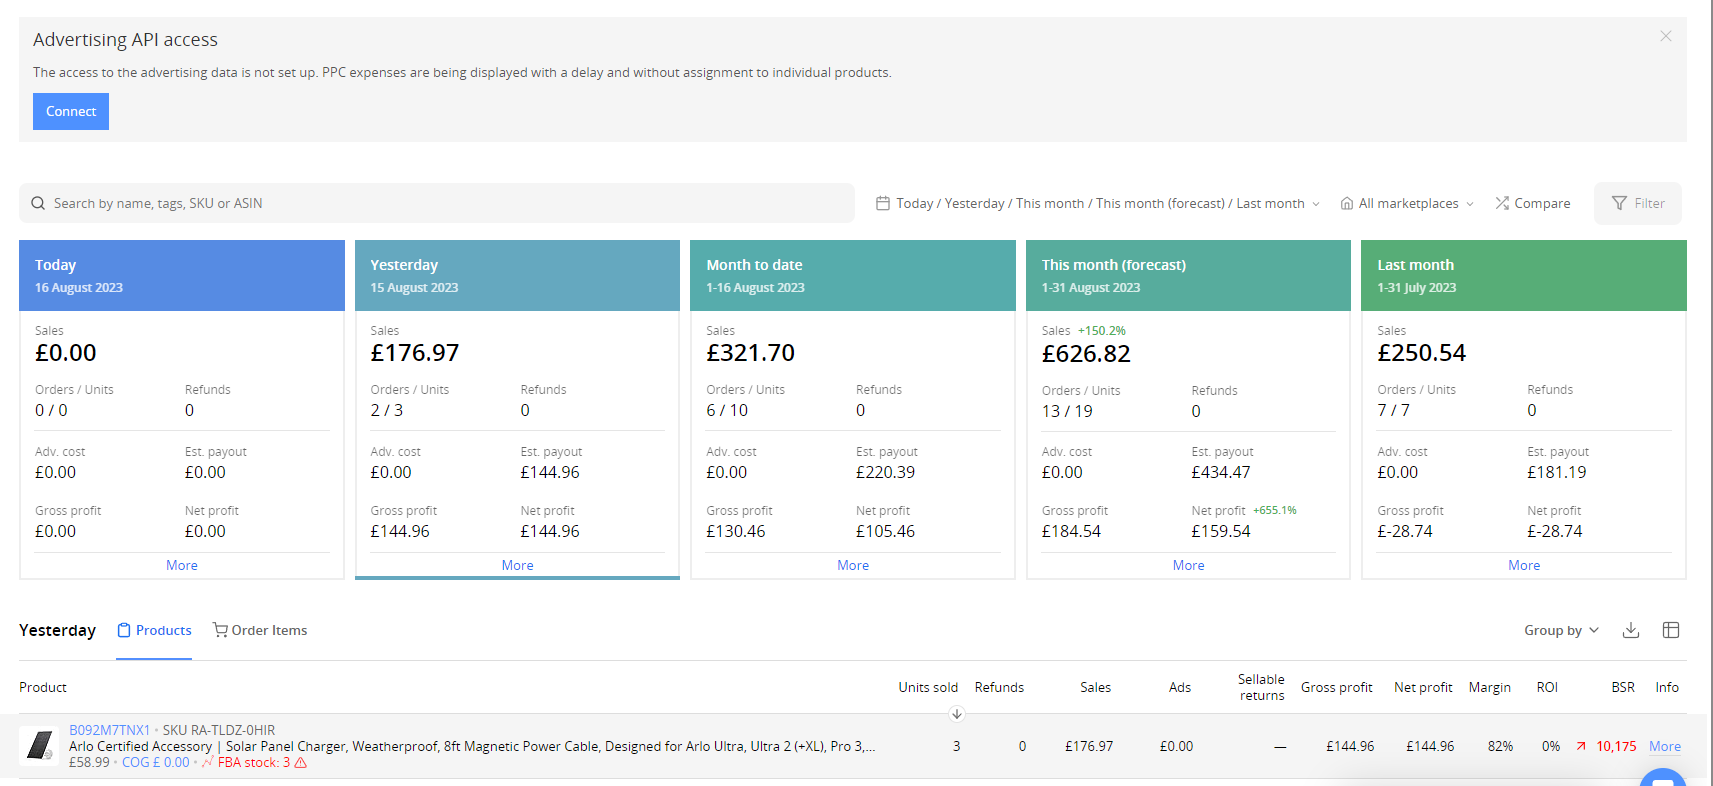Download the products table

[1631, 630]
